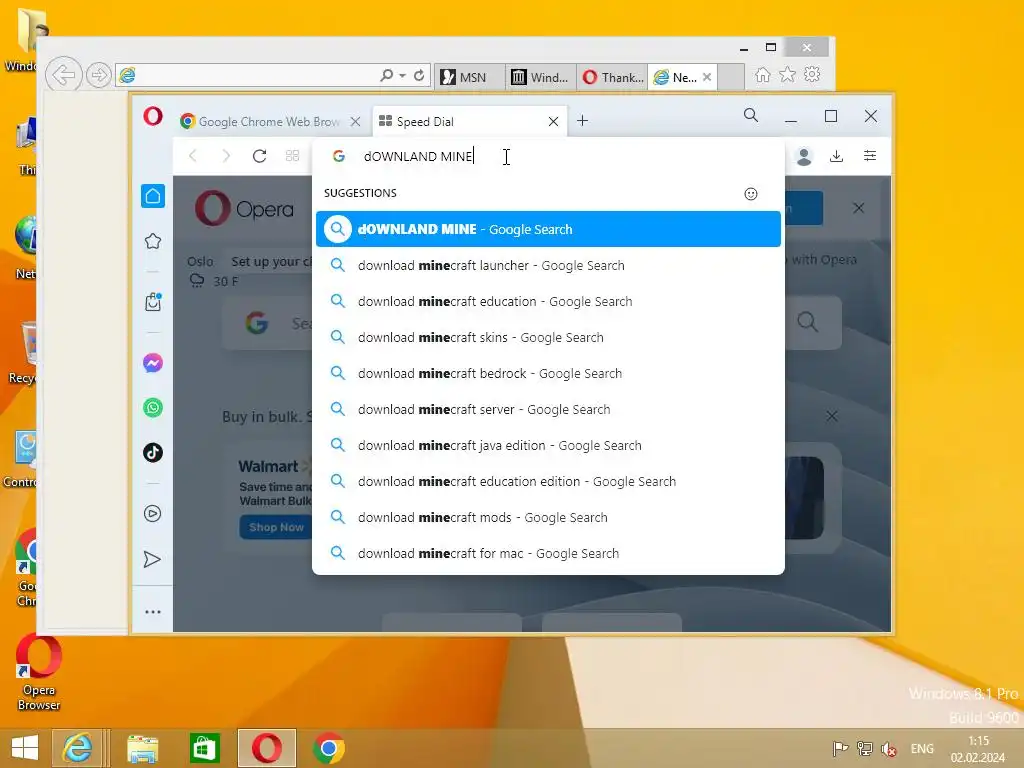
Task: Go back in Opera navigation
Action: pos(193,155)
